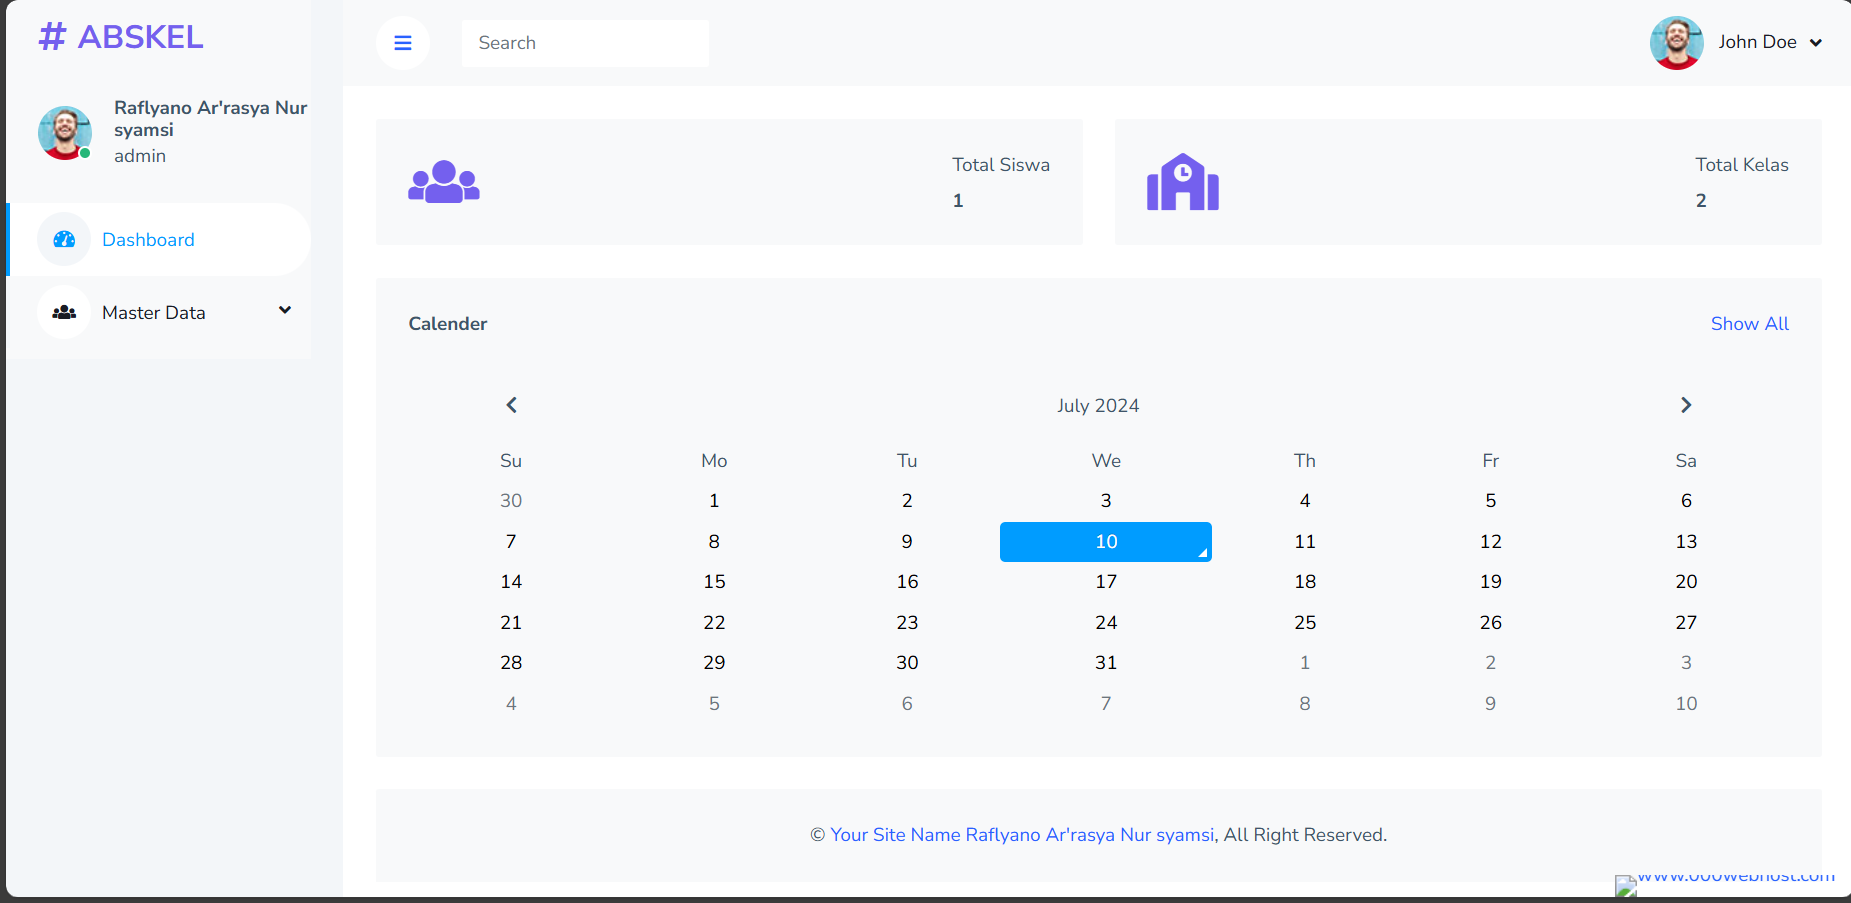1851x903 pixels.
Task: Click the Master Data users icon
Action: 64,313
